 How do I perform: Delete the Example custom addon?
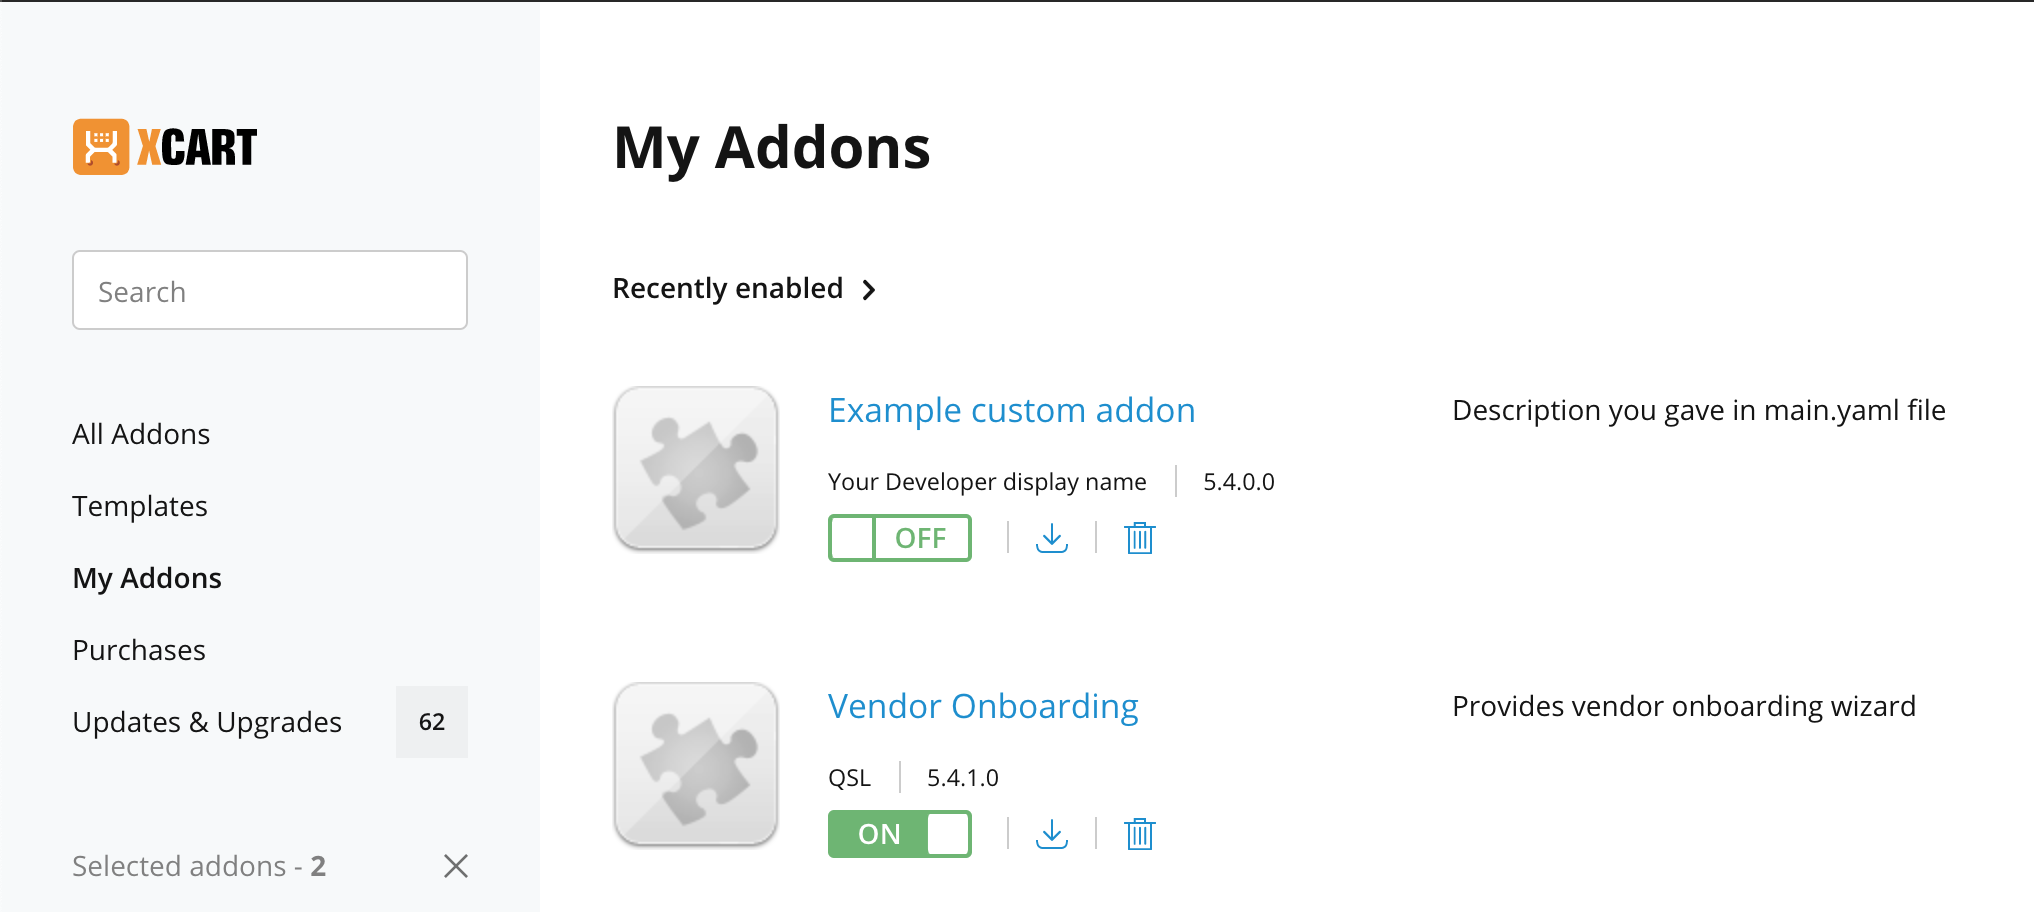(1139, 538)
